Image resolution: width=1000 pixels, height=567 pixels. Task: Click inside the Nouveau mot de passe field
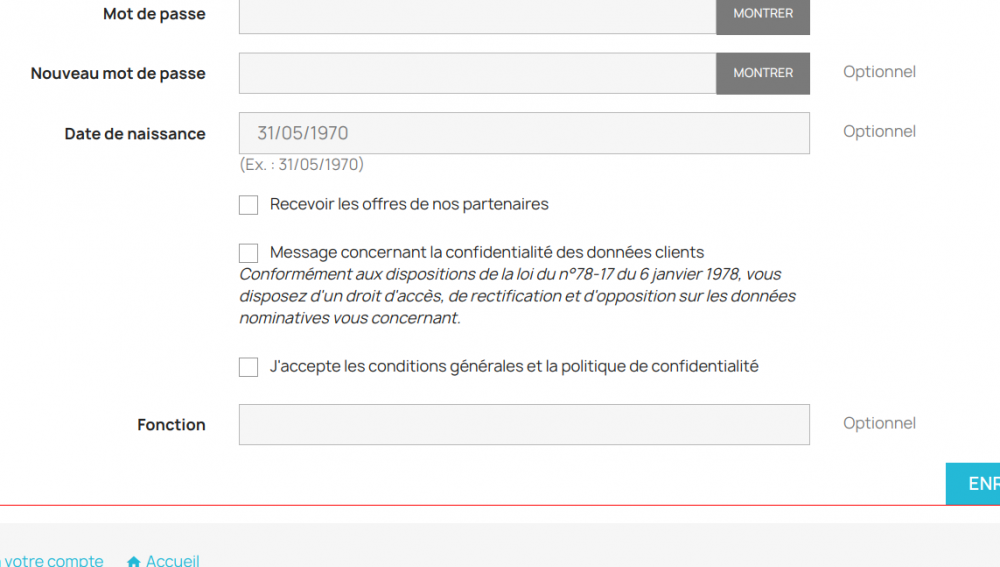[x=477, y=73]
